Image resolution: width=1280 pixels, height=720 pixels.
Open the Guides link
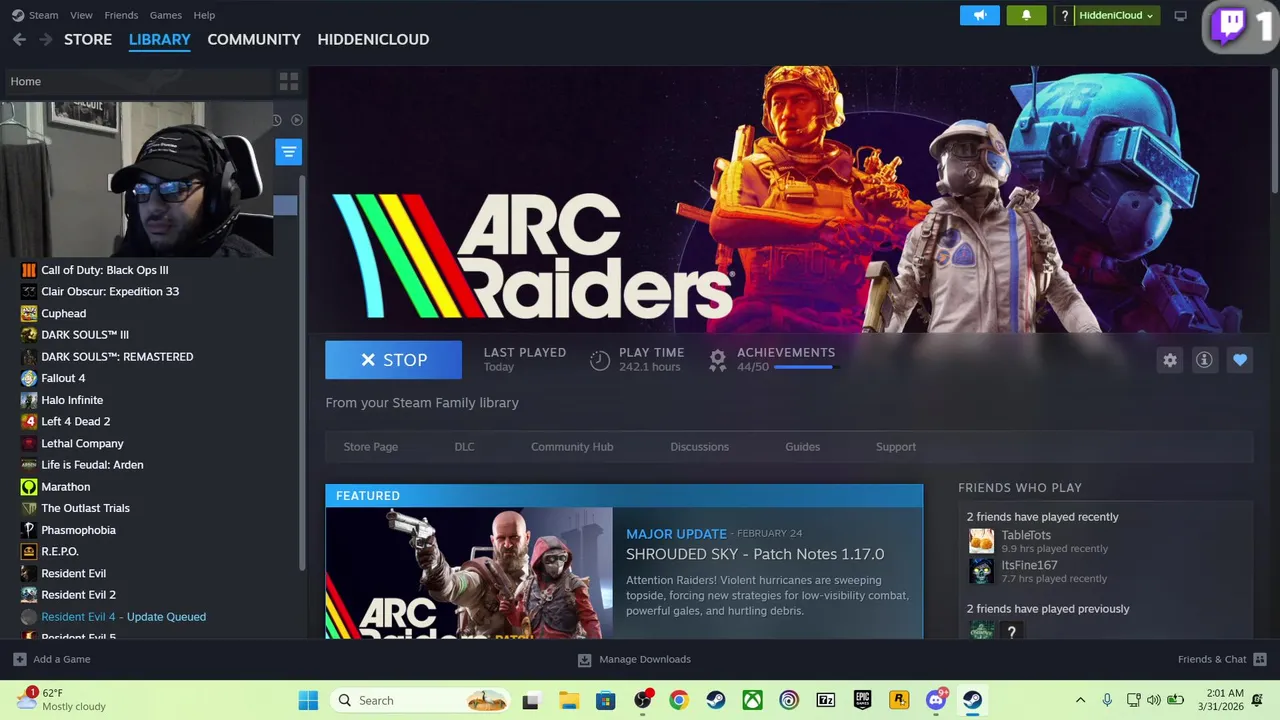tap(802, 447)
